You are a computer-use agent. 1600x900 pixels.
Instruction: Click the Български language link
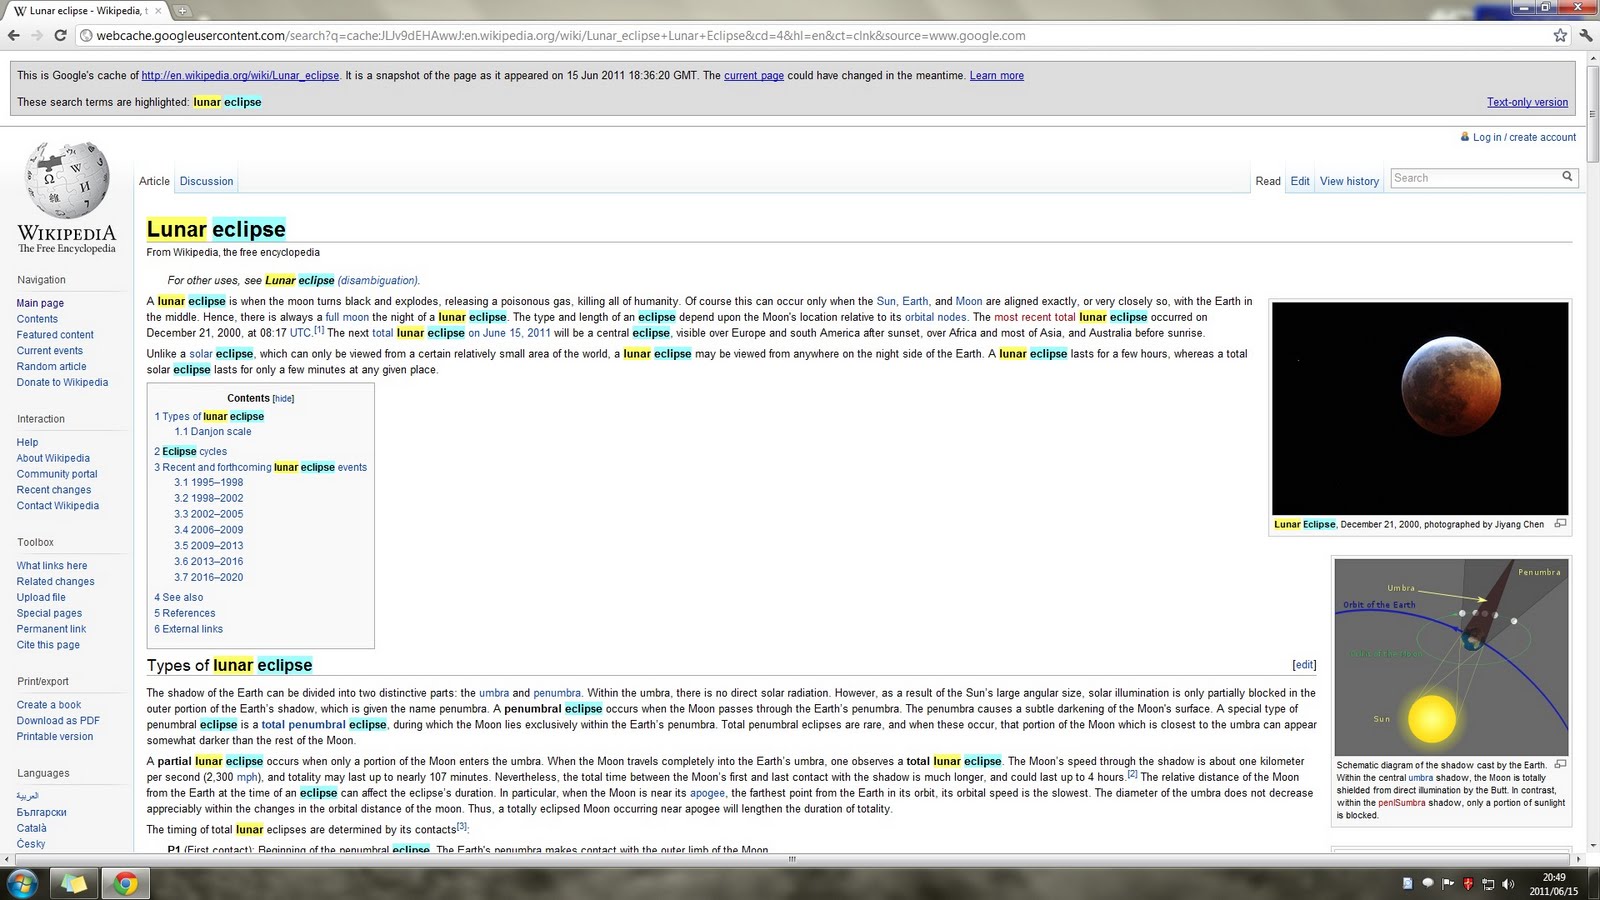42,812
